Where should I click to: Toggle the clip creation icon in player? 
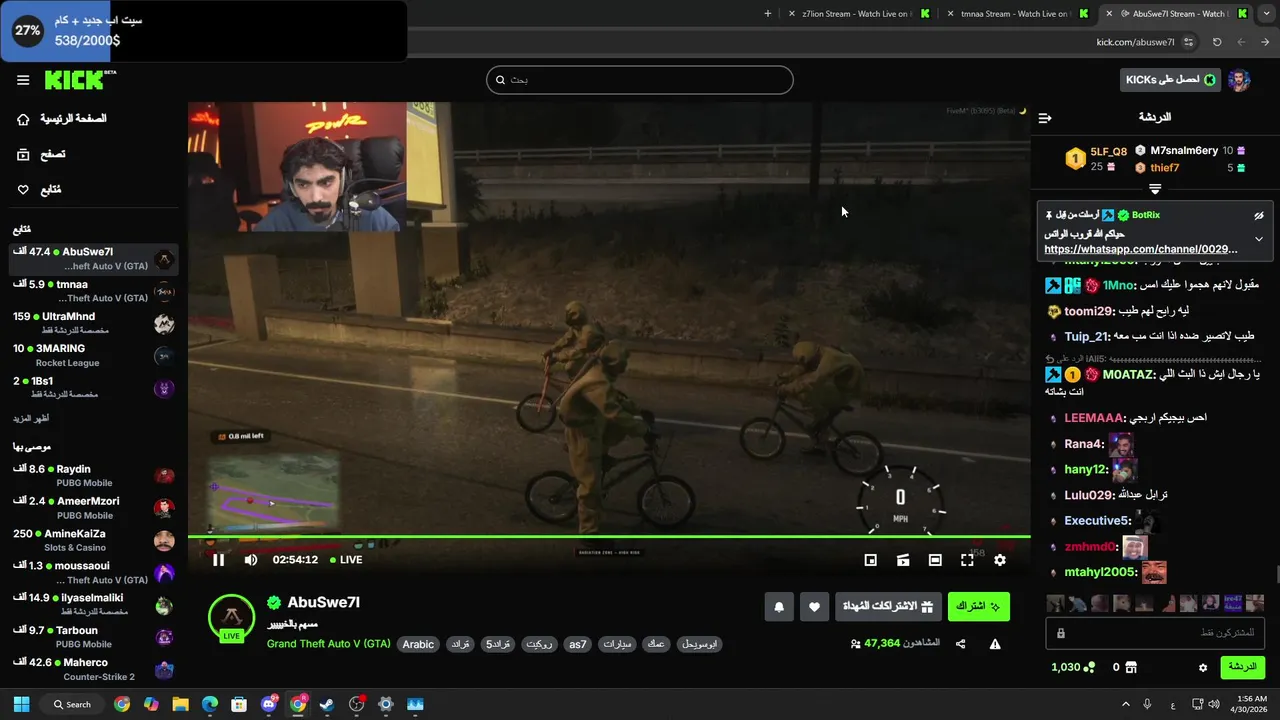[902, 561]
